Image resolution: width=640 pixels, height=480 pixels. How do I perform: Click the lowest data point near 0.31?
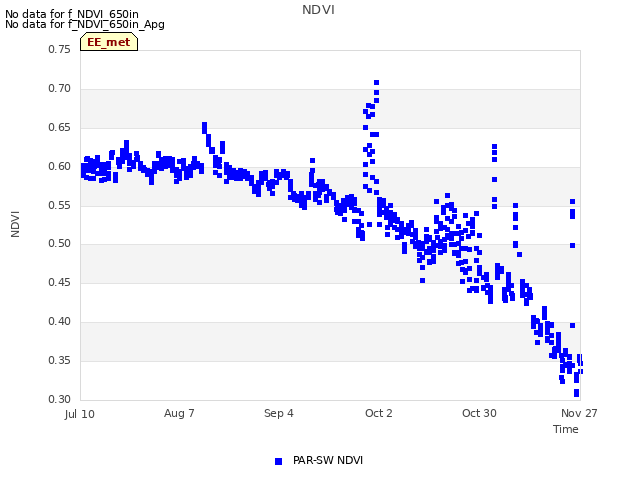tap(576, 393)
